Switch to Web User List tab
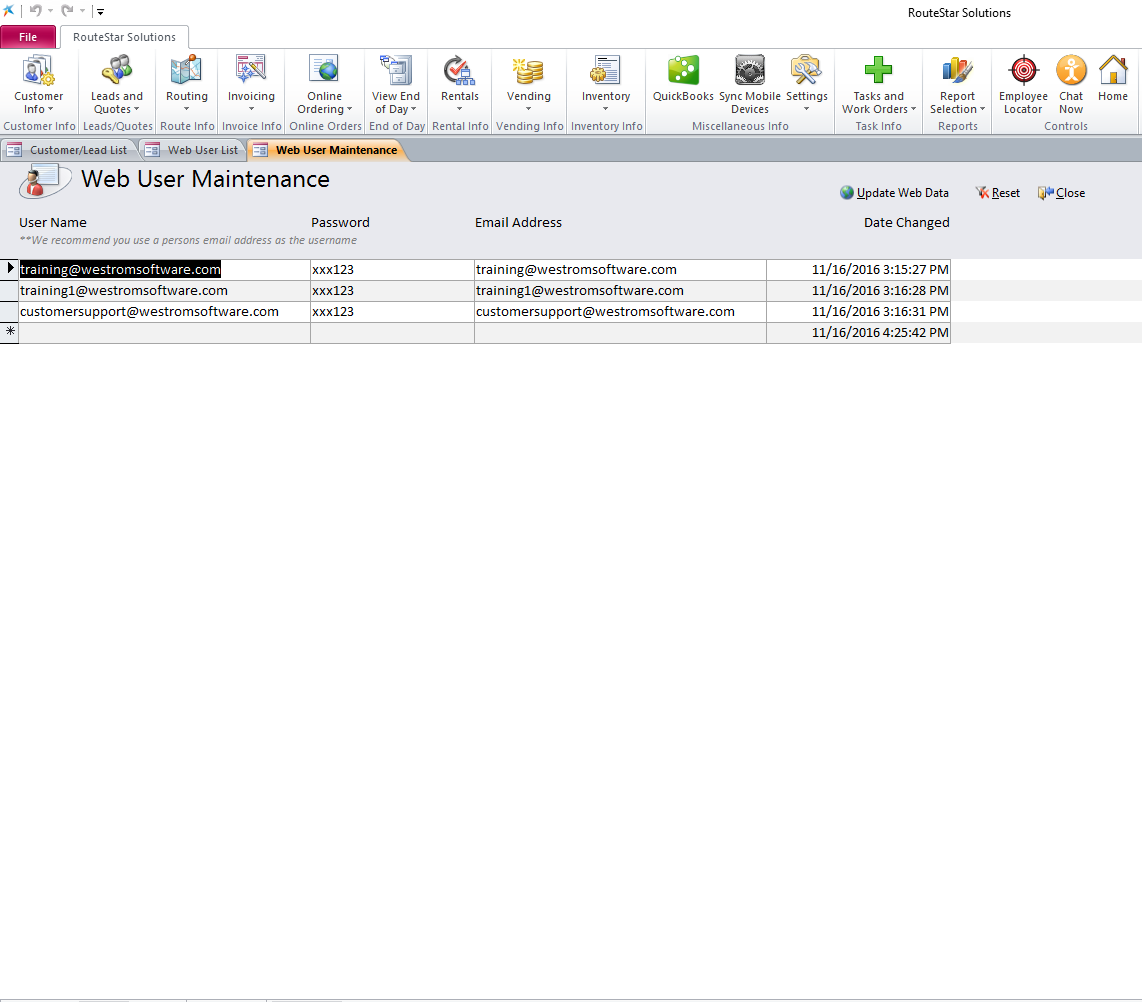The width and height of the screenshot is (1142, 1002). (x=194, y=150)
